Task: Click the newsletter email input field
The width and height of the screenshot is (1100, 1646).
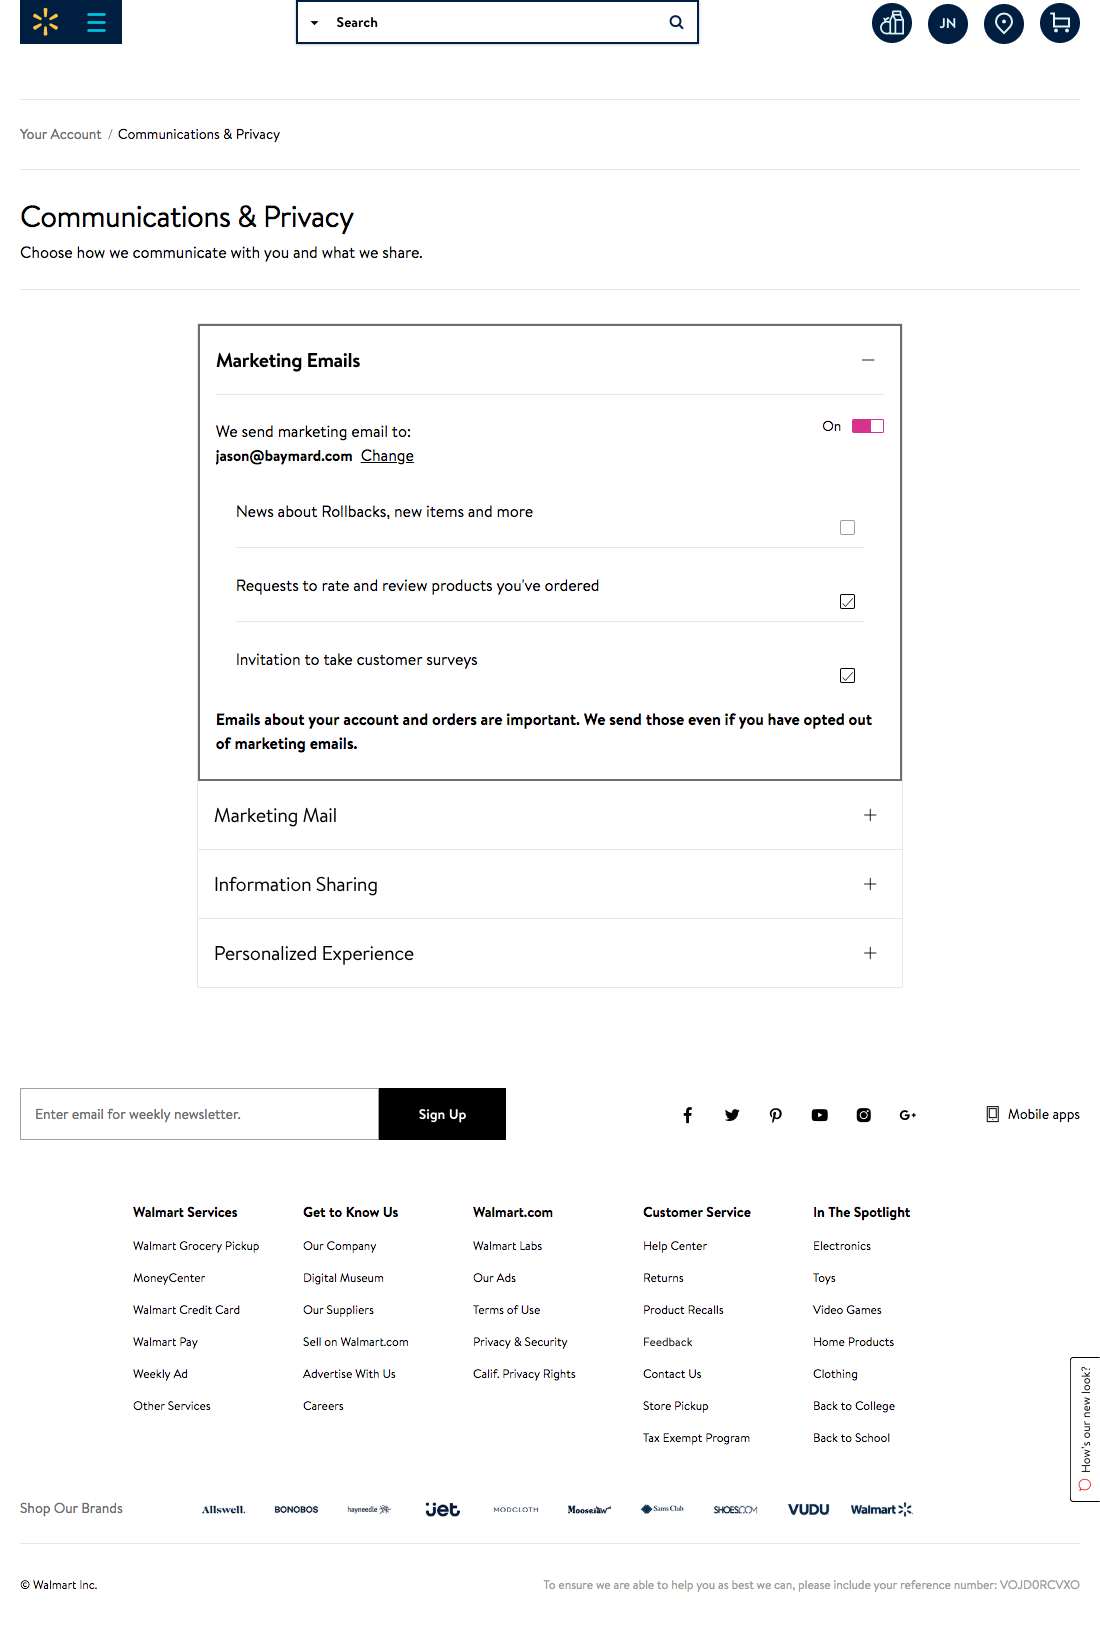Action: coord(199,1114)
